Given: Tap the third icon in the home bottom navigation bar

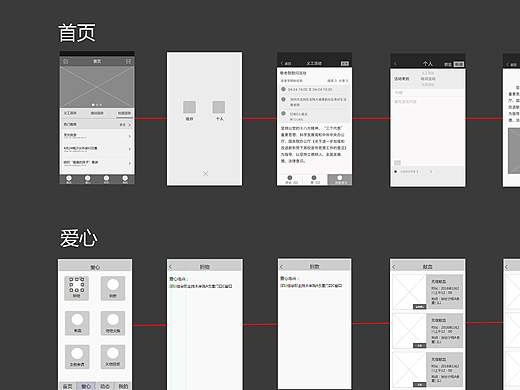Looking at the screenshot, I should point(106,179).
